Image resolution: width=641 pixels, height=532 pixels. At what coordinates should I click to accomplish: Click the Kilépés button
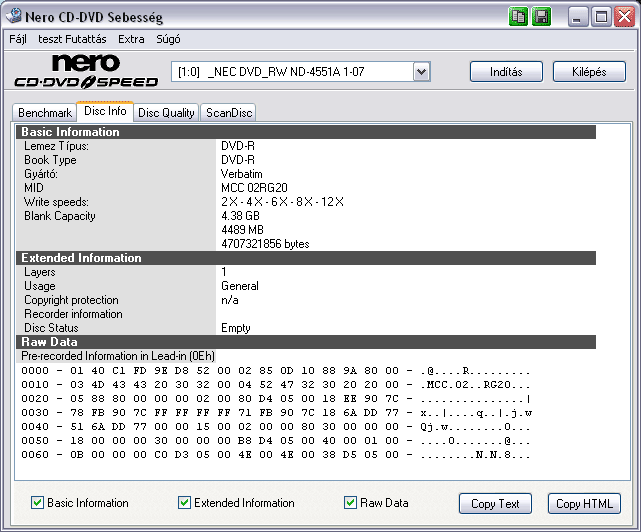coord(589,72)
